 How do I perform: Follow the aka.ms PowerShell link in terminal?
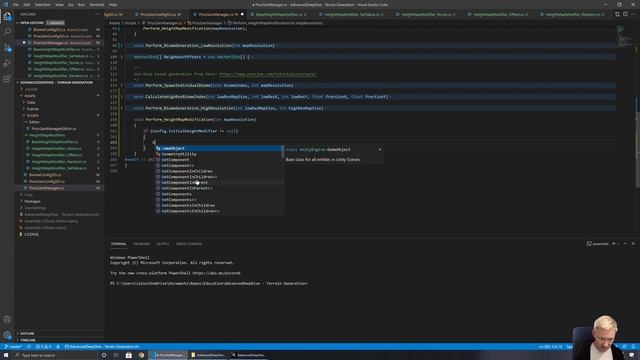216,273
